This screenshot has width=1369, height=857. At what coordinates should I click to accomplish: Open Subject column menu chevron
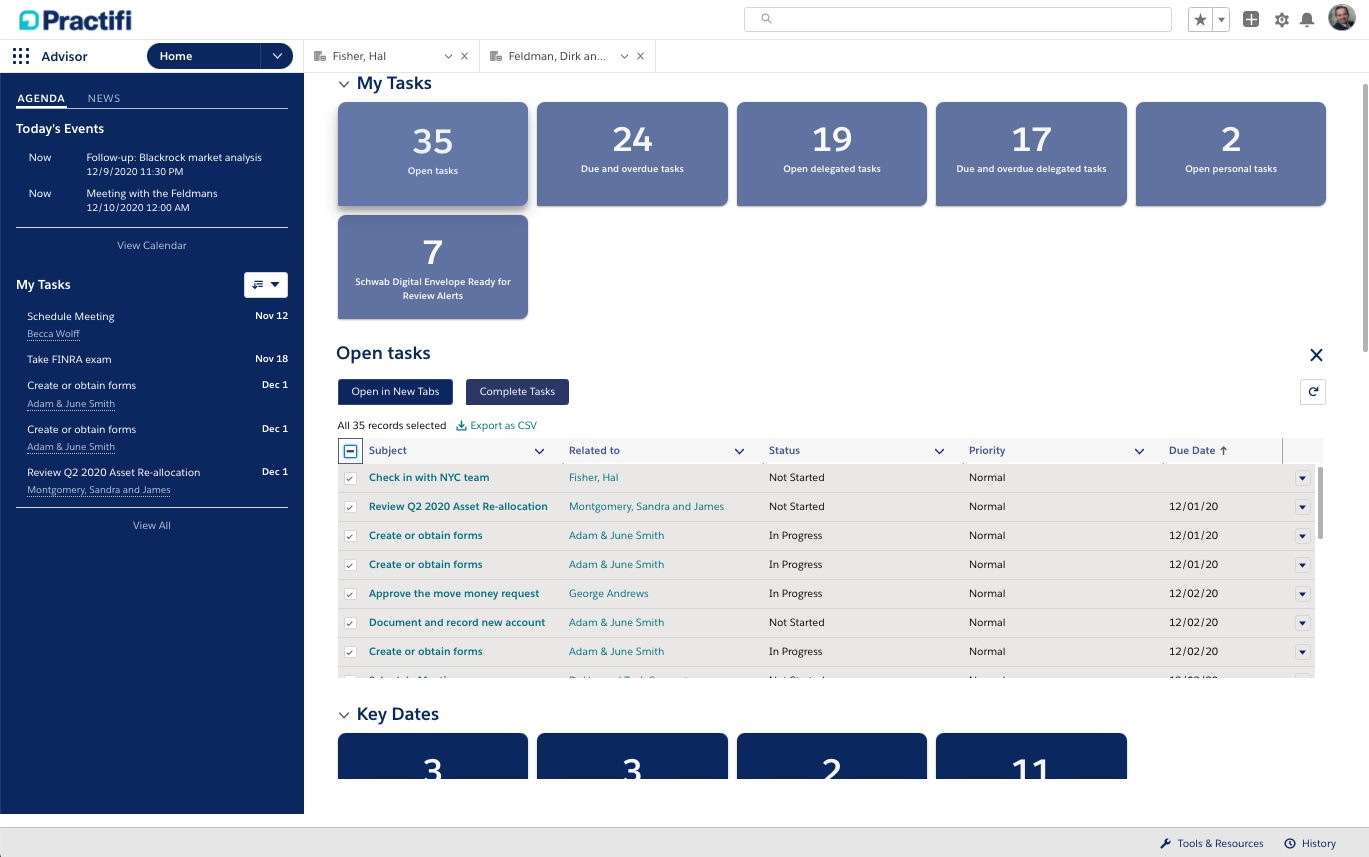click(x=540, y=451)
